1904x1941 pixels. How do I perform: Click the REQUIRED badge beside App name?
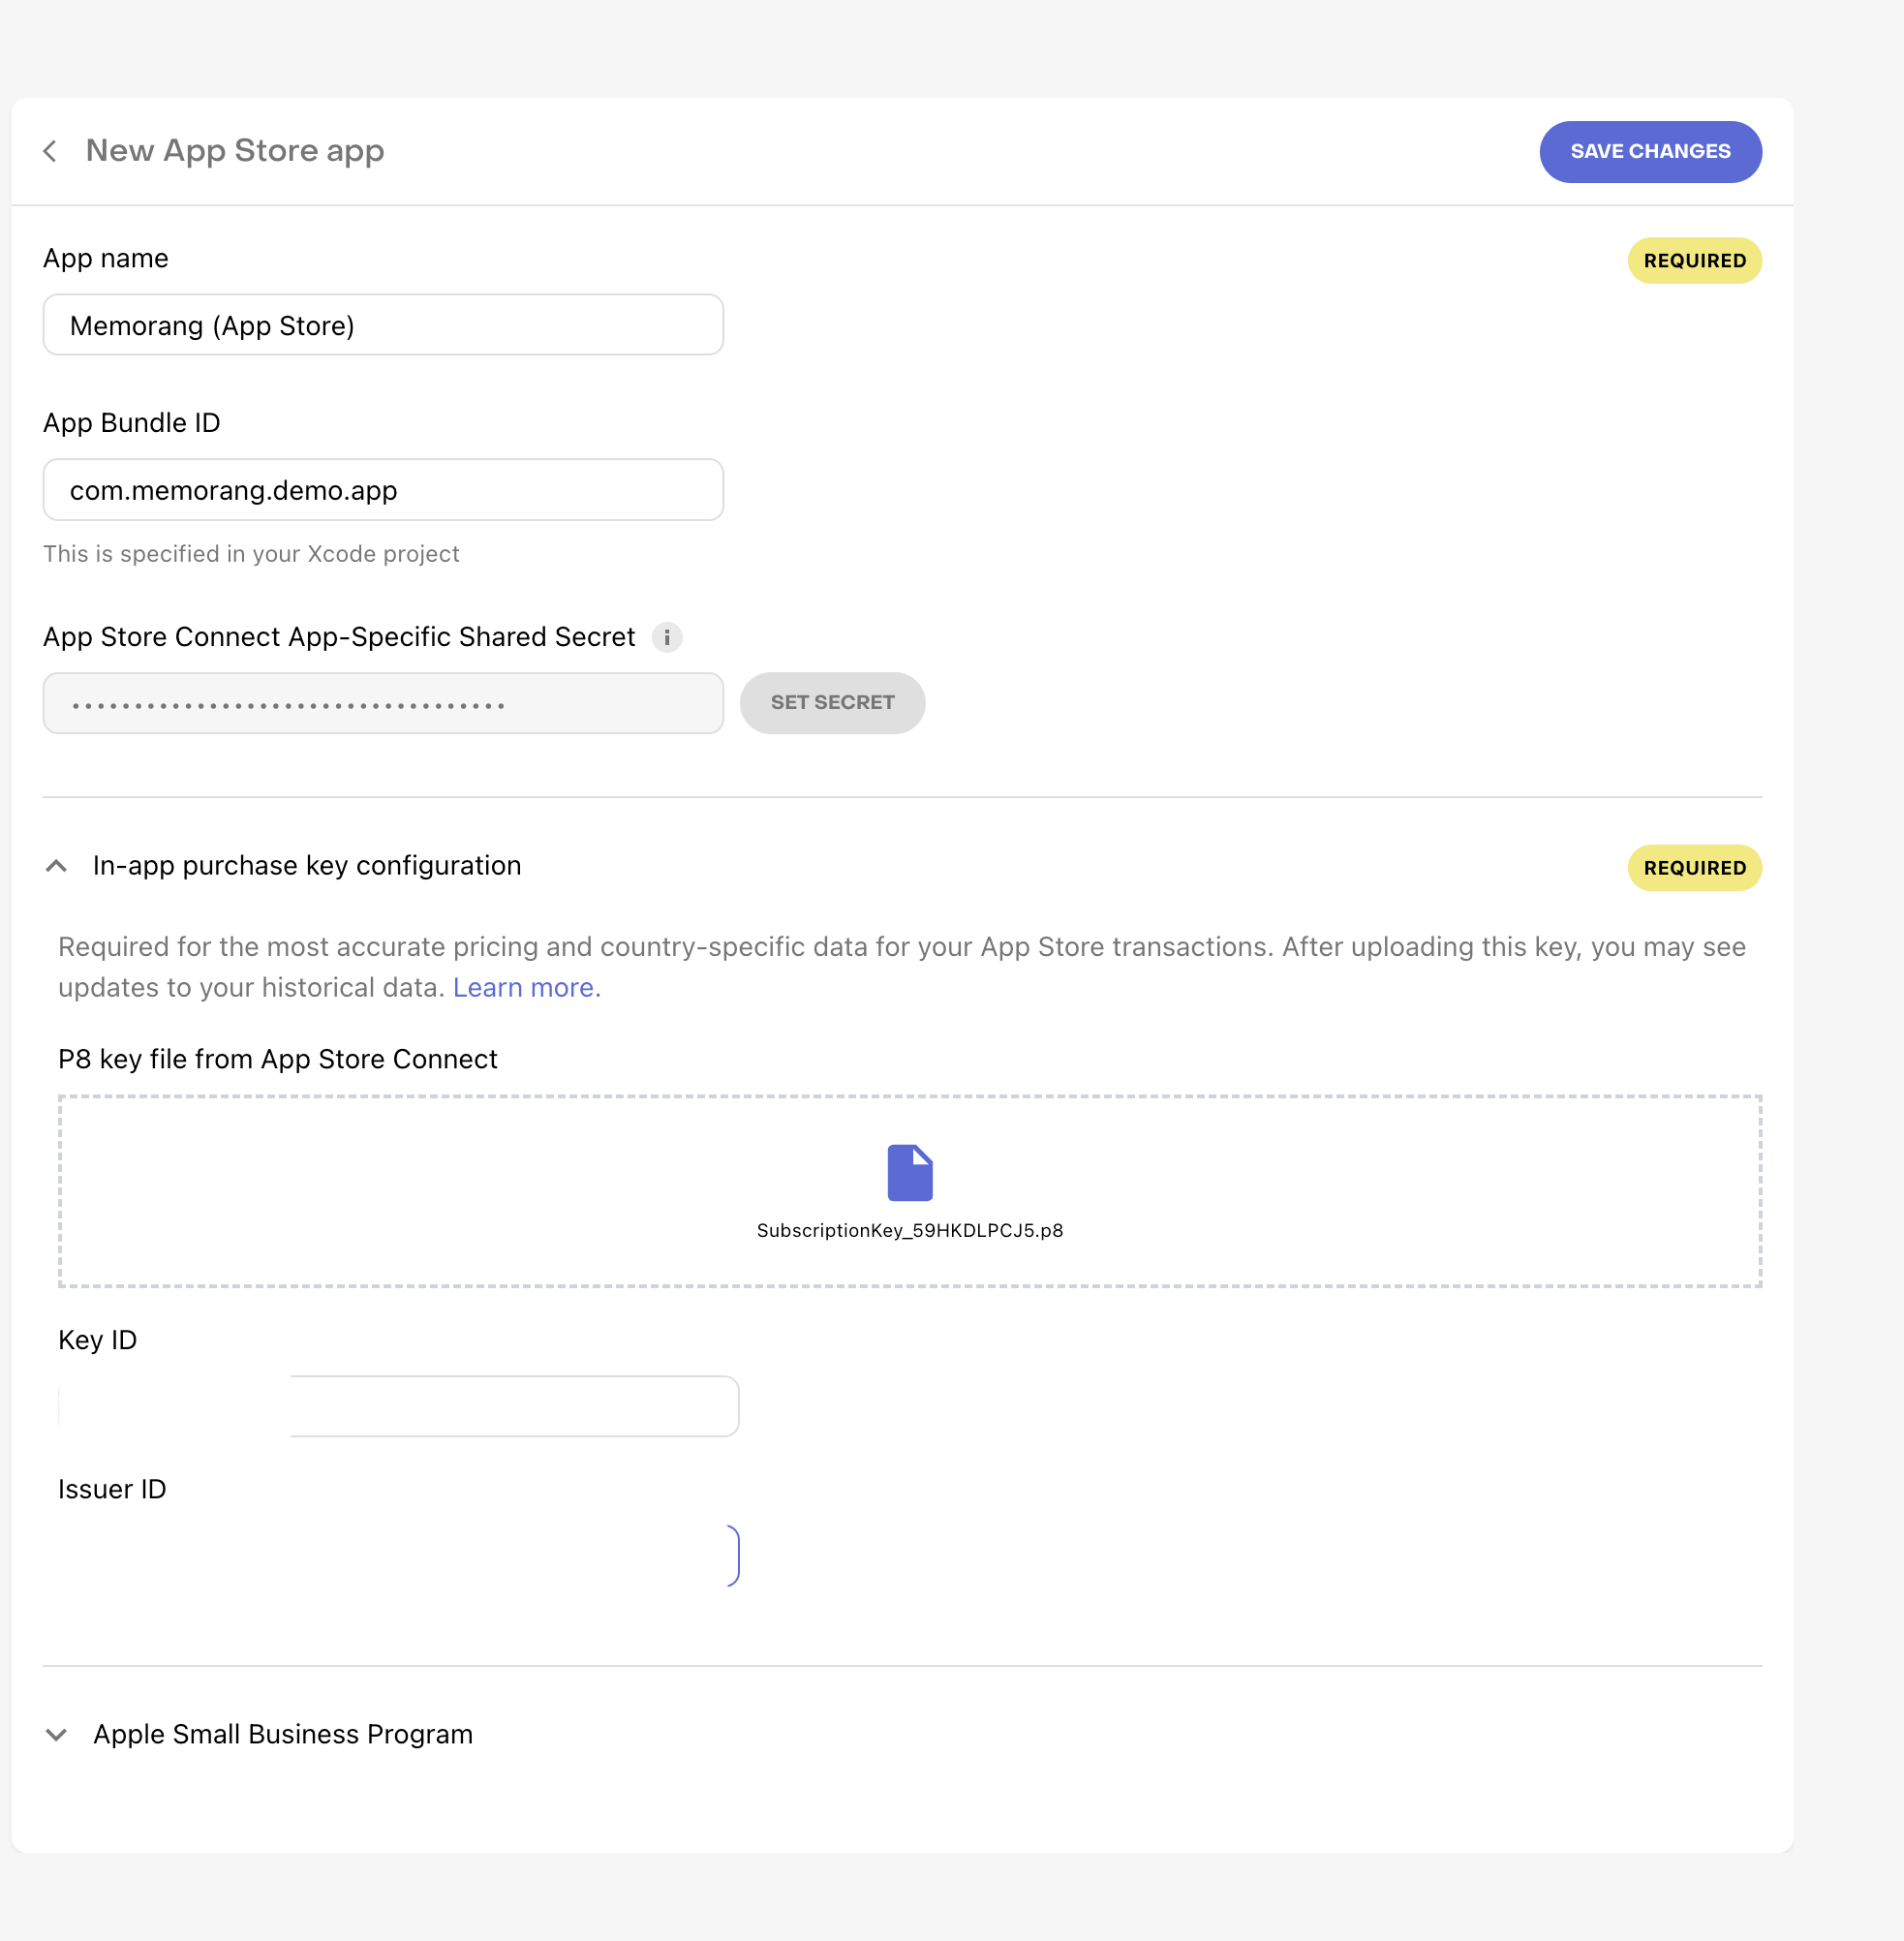pos(1694,261)
